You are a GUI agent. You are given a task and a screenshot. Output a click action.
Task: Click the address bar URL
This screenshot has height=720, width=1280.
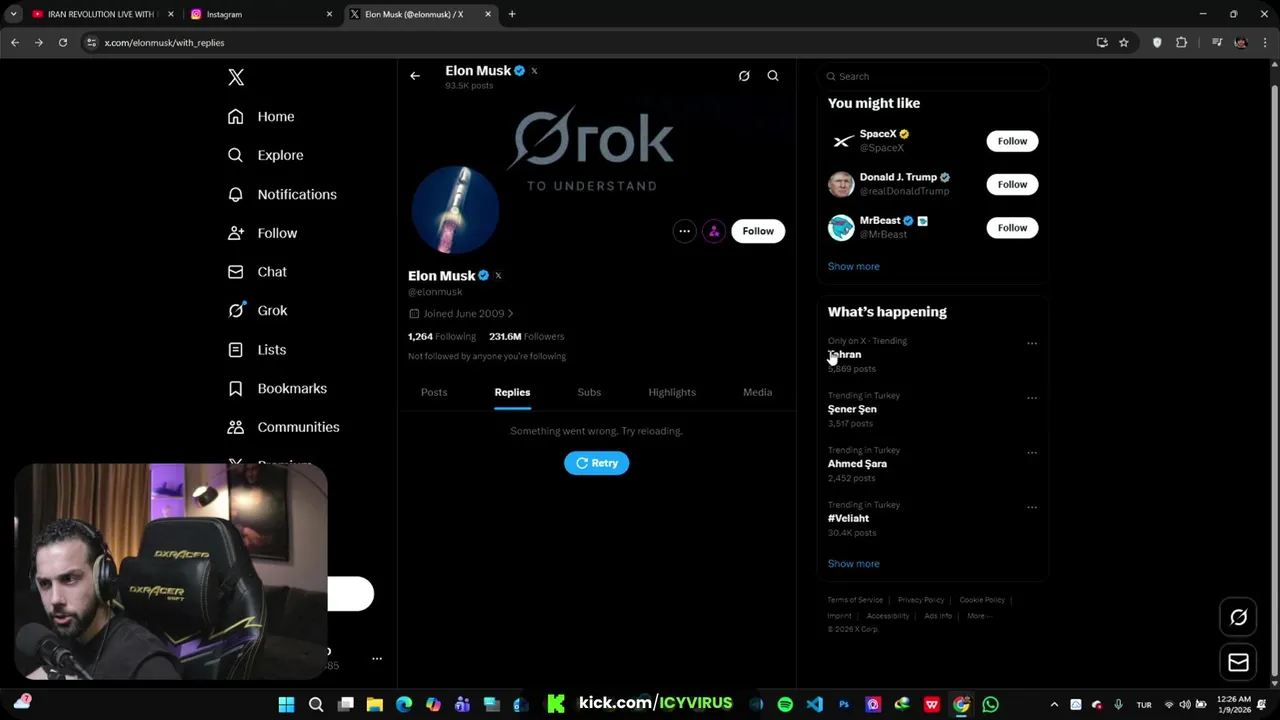point(164,43)
